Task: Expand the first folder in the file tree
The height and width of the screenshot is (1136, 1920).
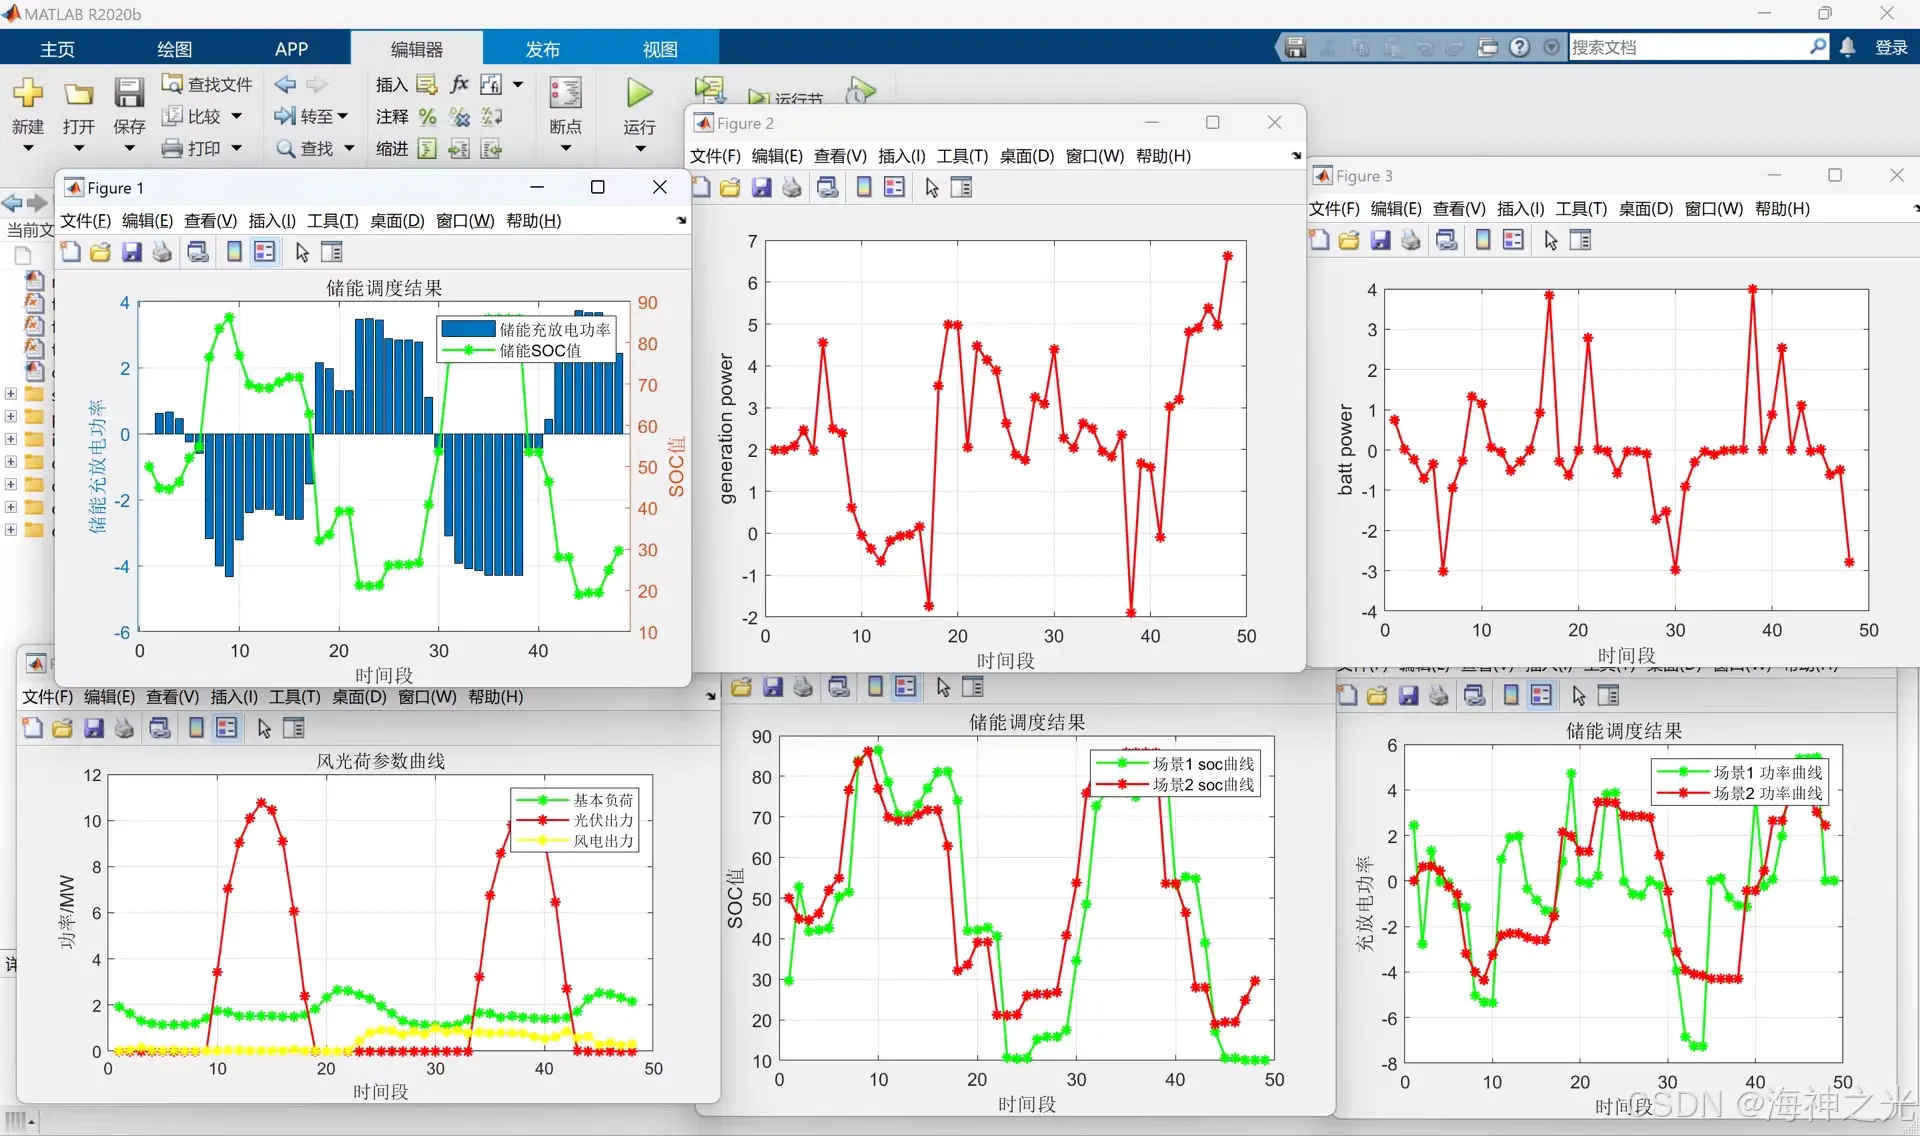Action: point(10,394)
